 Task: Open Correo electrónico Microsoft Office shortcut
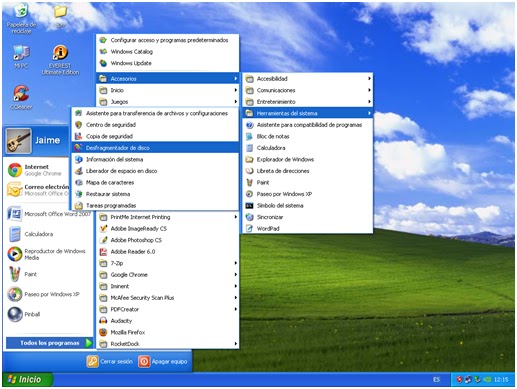coord(38,190)
